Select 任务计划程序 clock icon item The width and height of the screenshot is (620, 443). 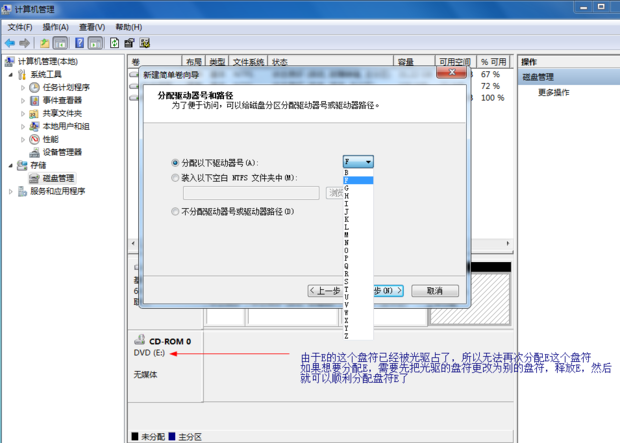click(35, 87)
